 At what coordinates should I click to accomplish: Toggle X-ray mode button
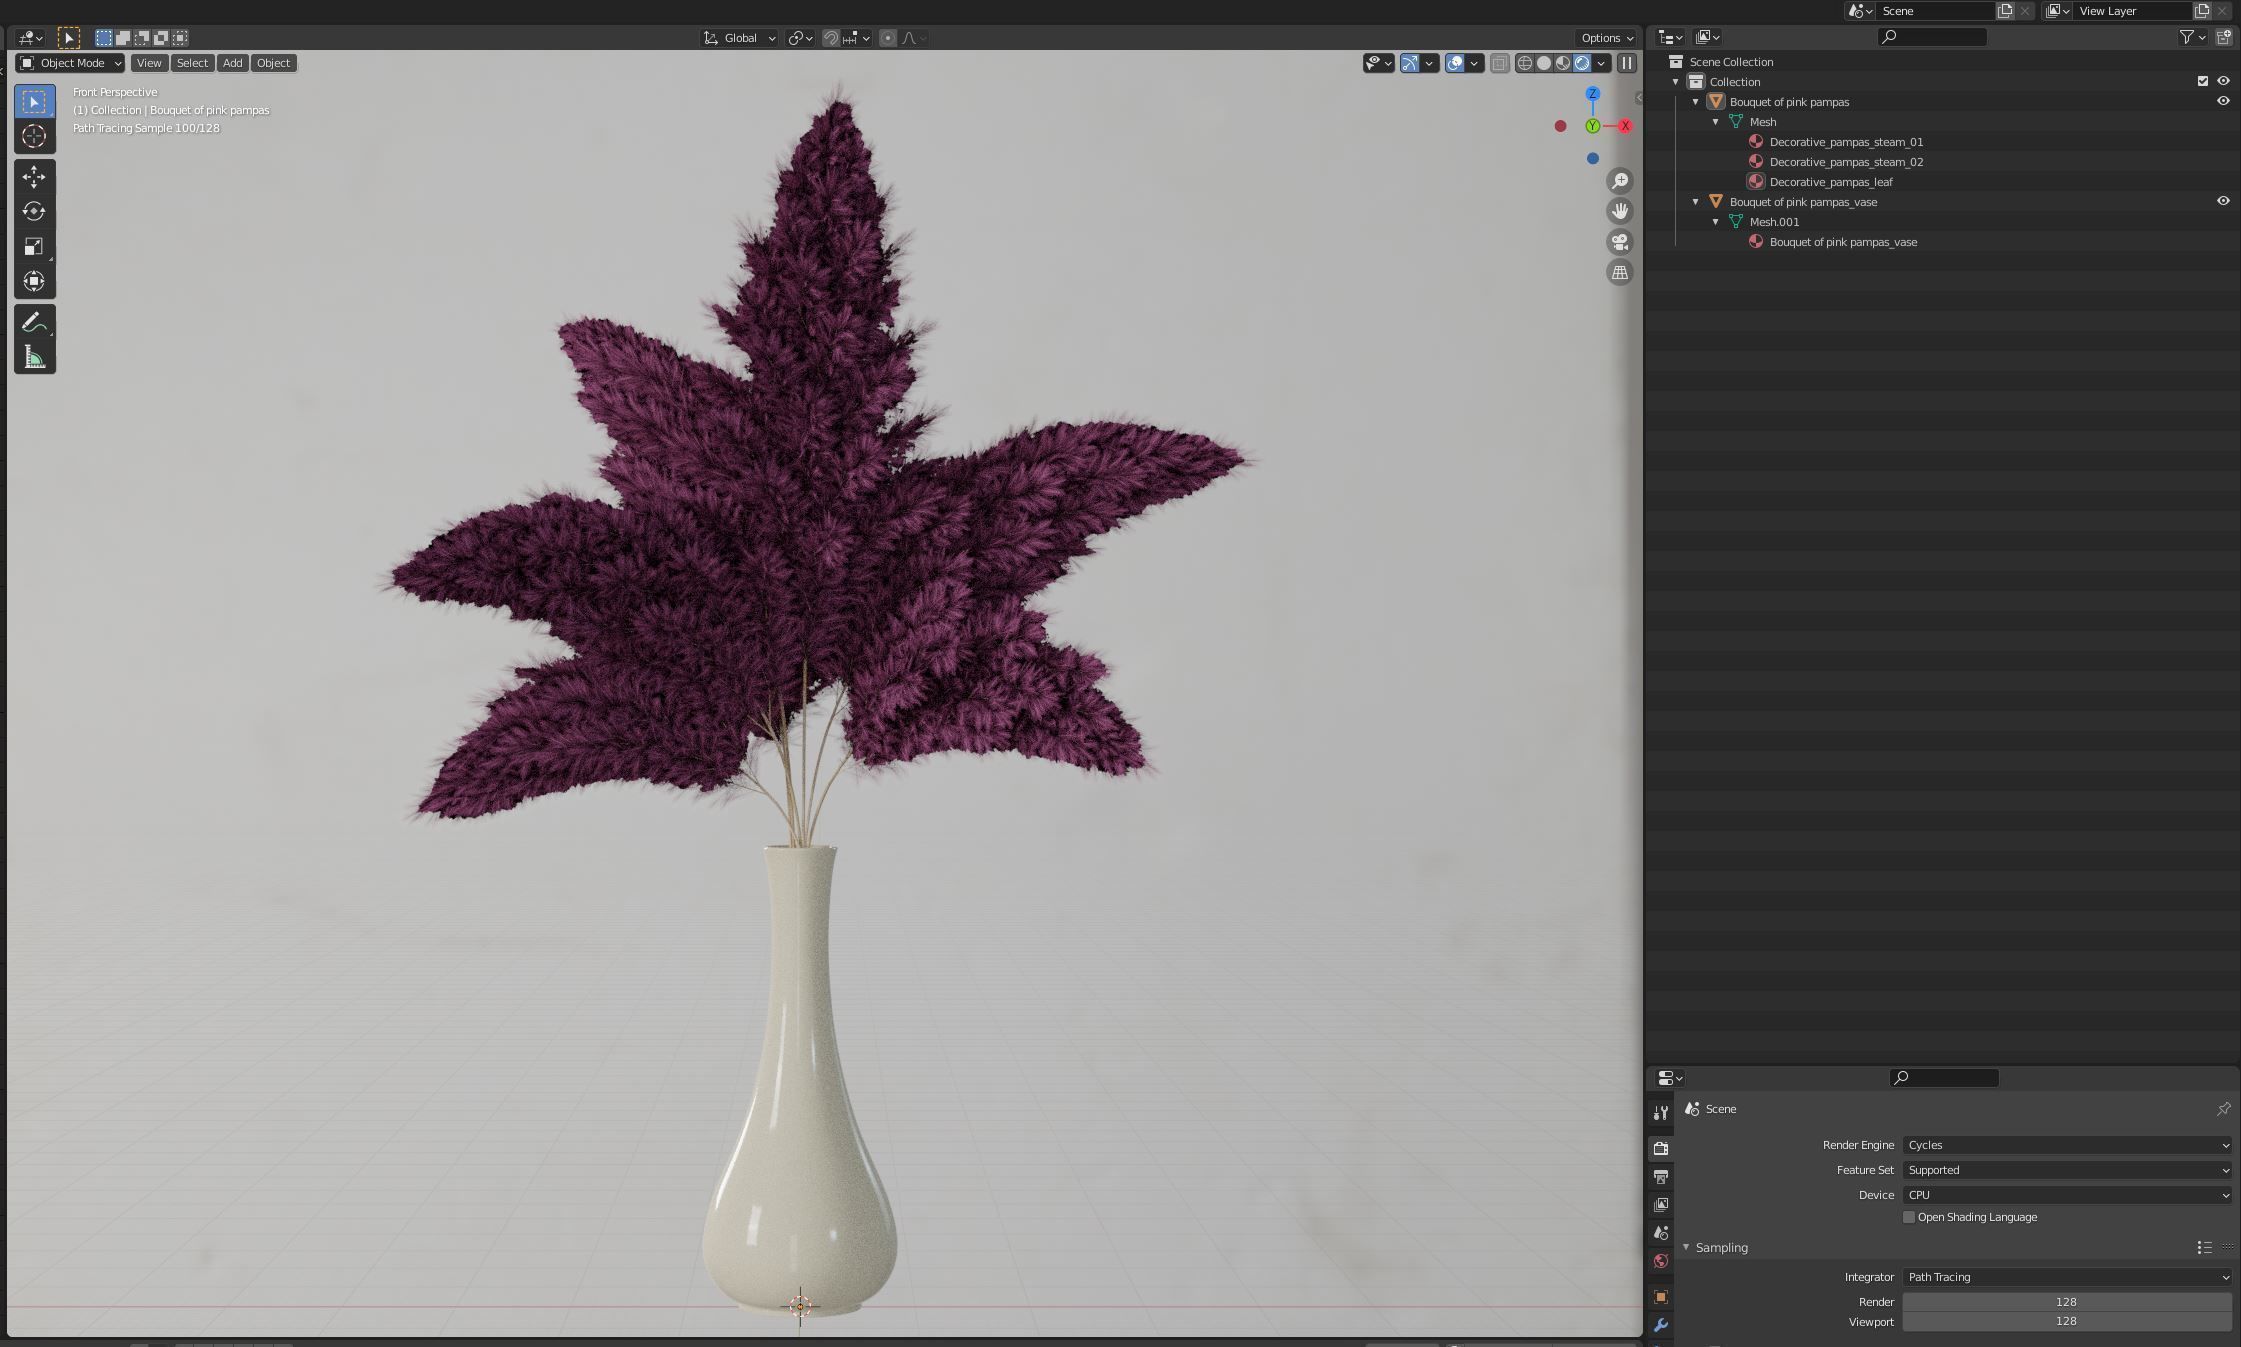pyautogui.click(x=1499, y=63)
